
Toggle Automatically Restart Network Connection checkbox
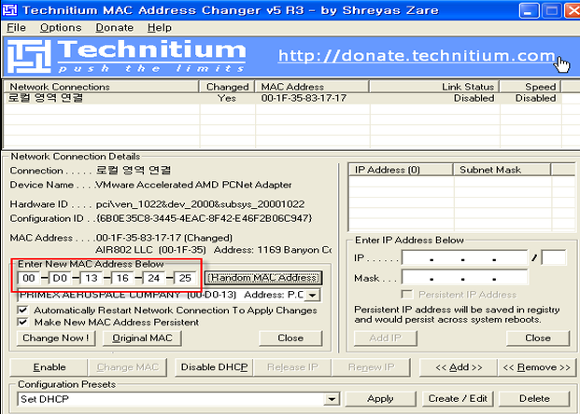(23, 310)
